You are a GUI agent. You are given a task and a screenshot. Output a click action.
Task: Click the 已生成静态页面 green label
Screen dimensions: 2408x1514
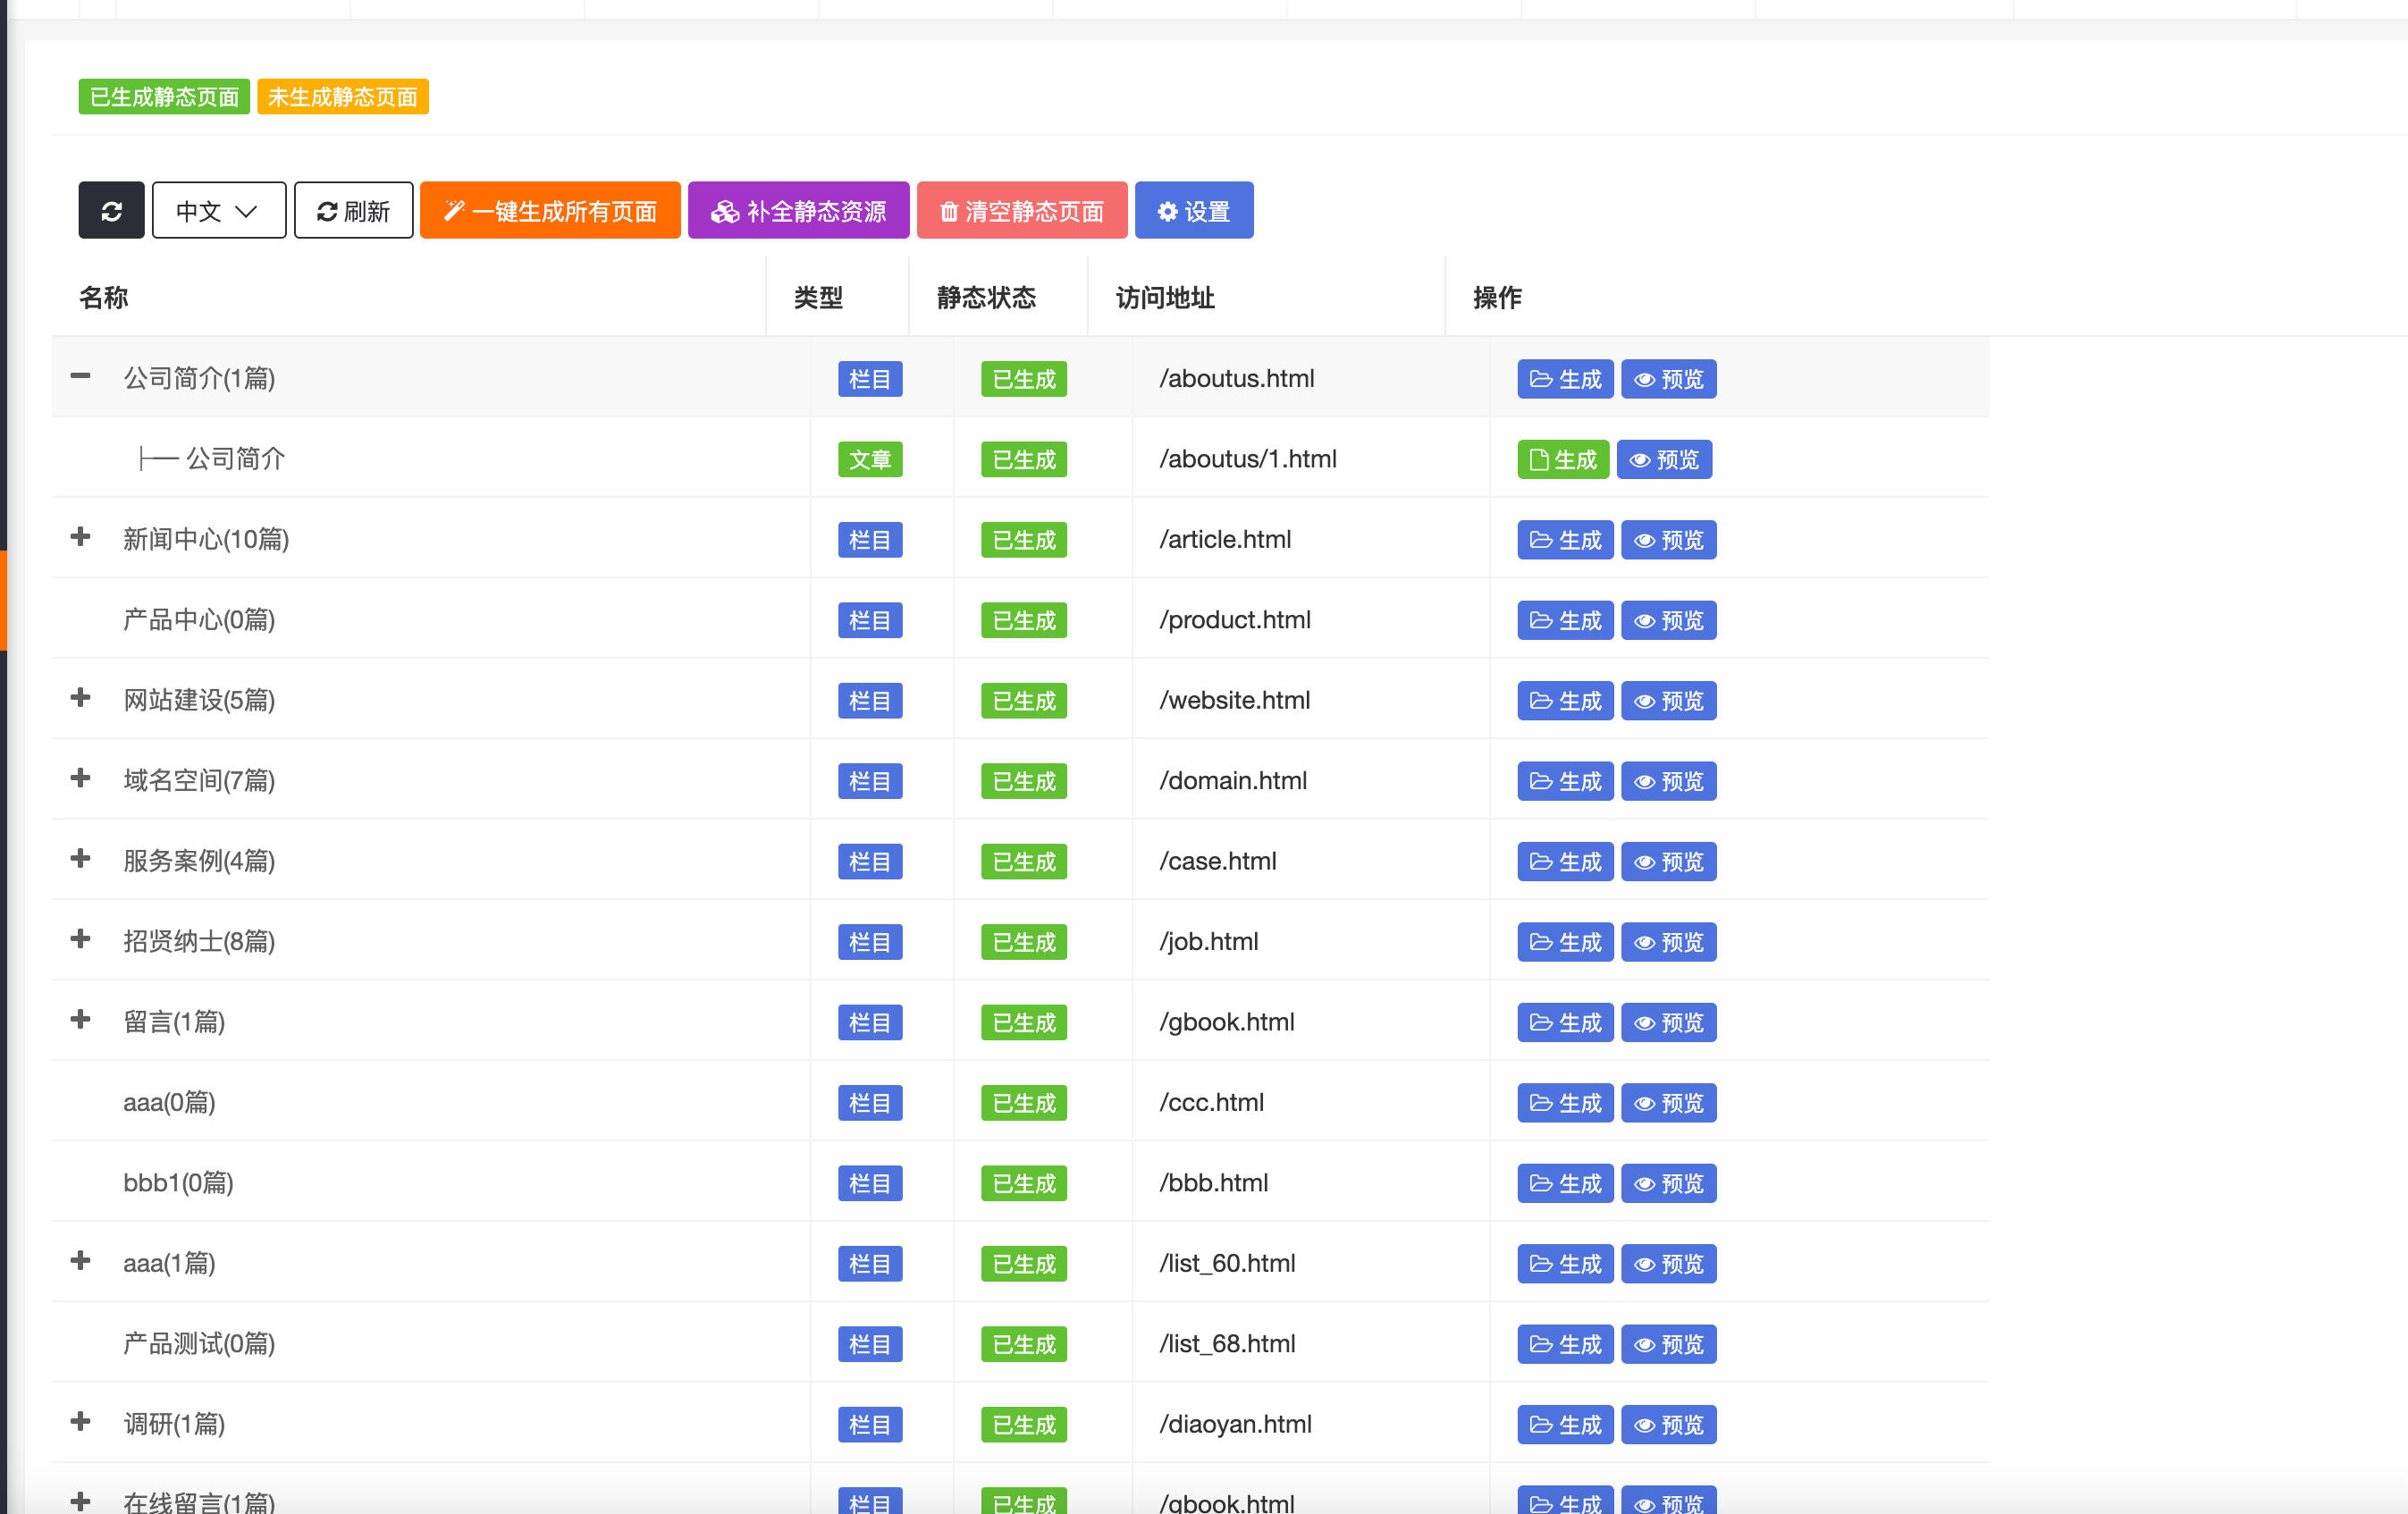164,97
